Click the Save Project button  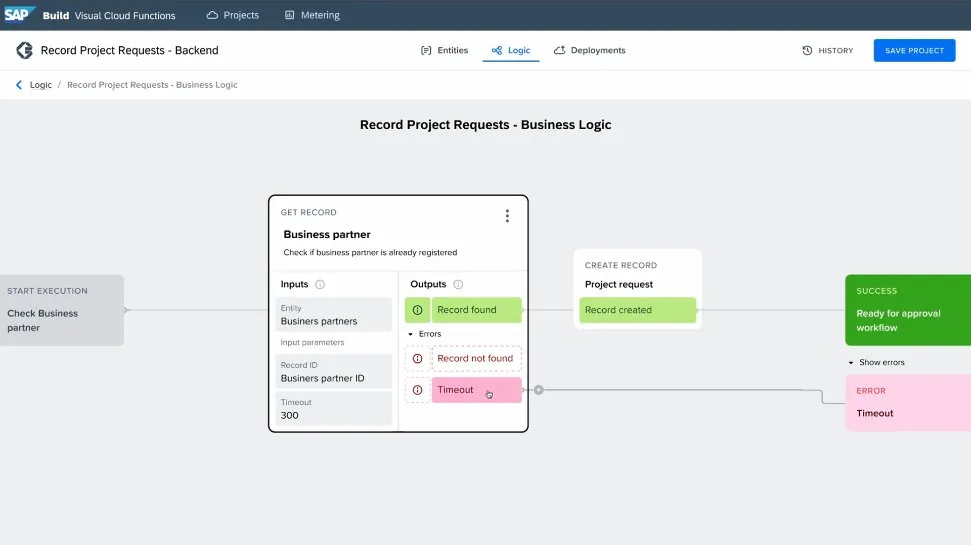point(914,50)
